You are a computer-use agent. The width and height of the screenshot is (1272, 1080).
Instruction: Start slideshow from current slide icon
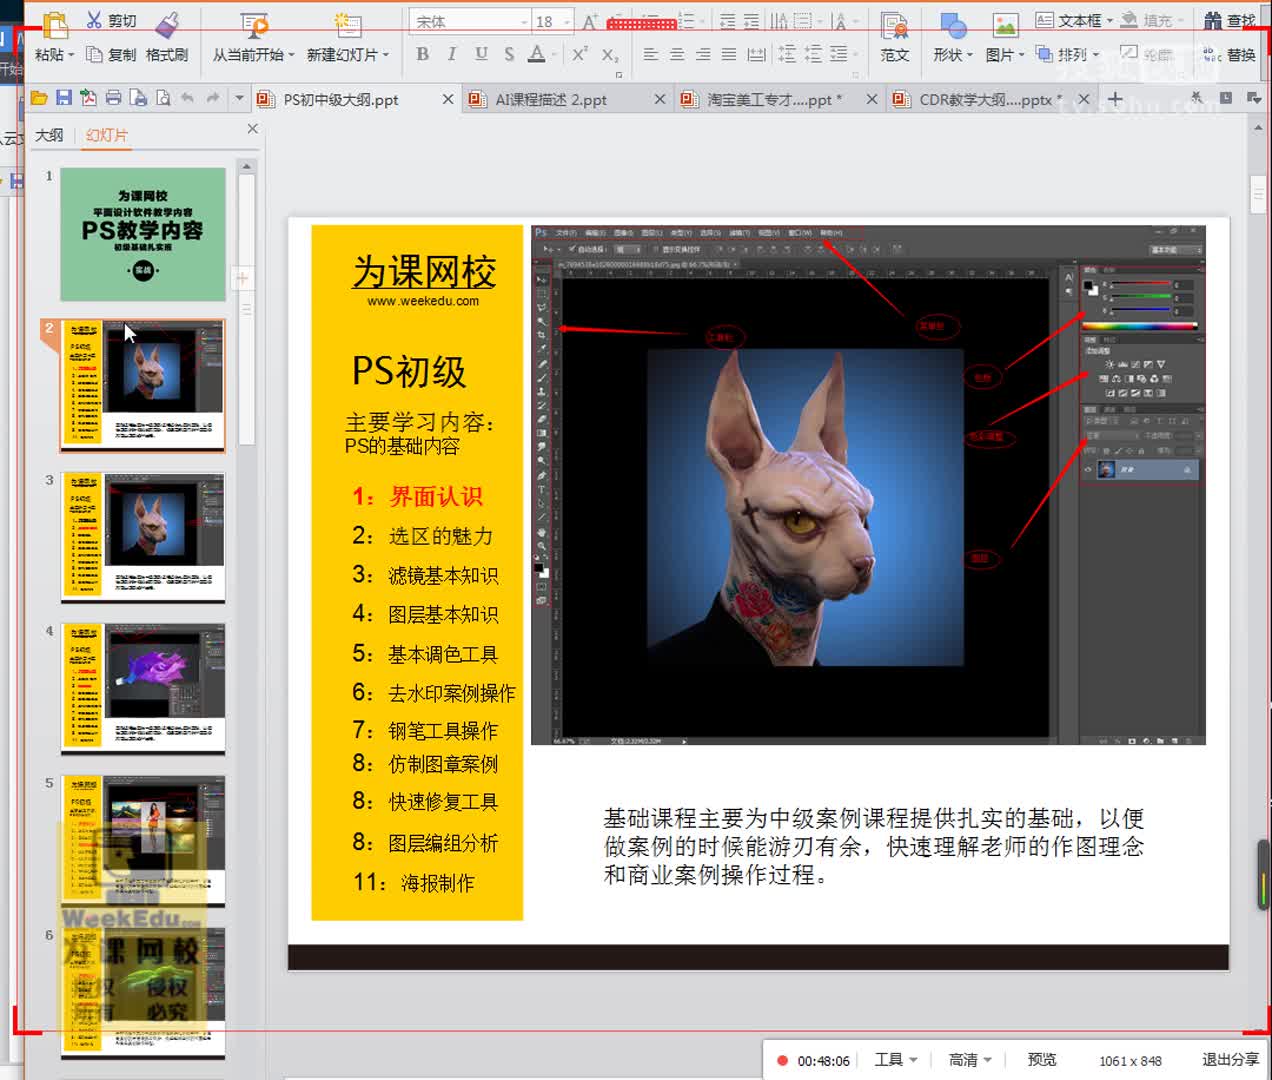point(254,24)
